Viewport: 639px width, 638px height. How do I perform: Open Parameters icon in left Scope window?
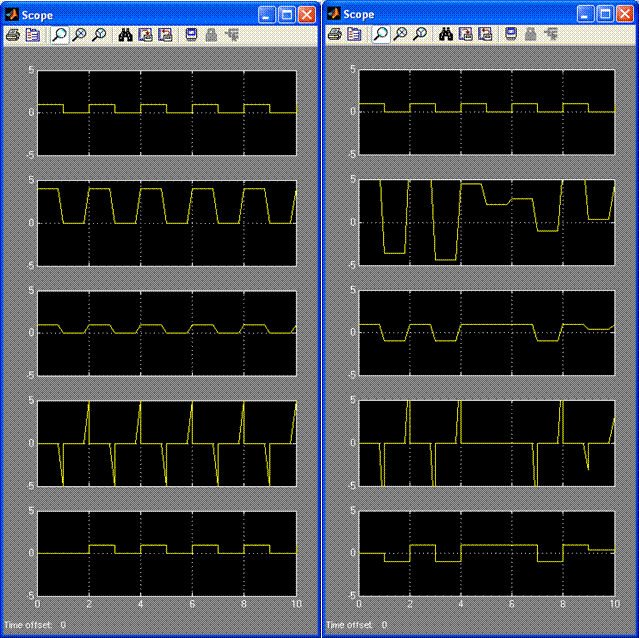[33, 35]
